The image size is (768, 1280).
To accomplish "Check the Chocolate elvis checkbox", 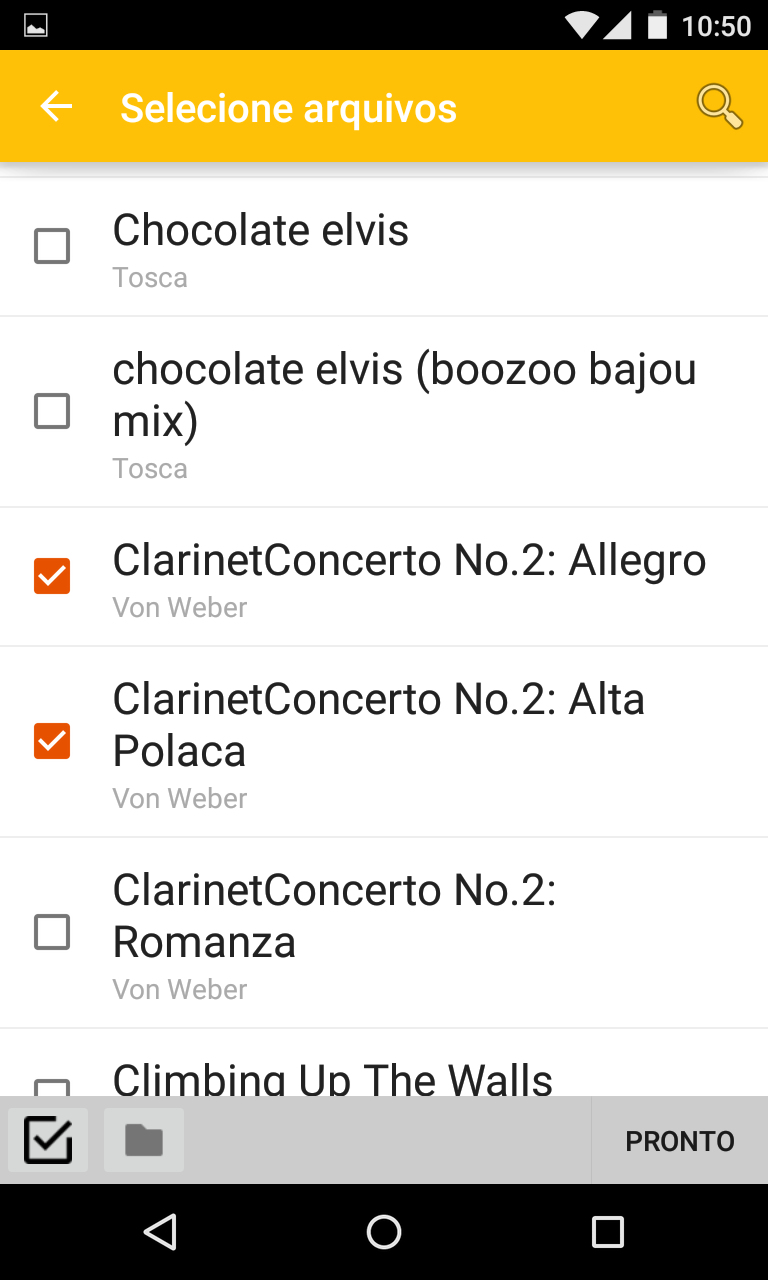I will point(52,246).
